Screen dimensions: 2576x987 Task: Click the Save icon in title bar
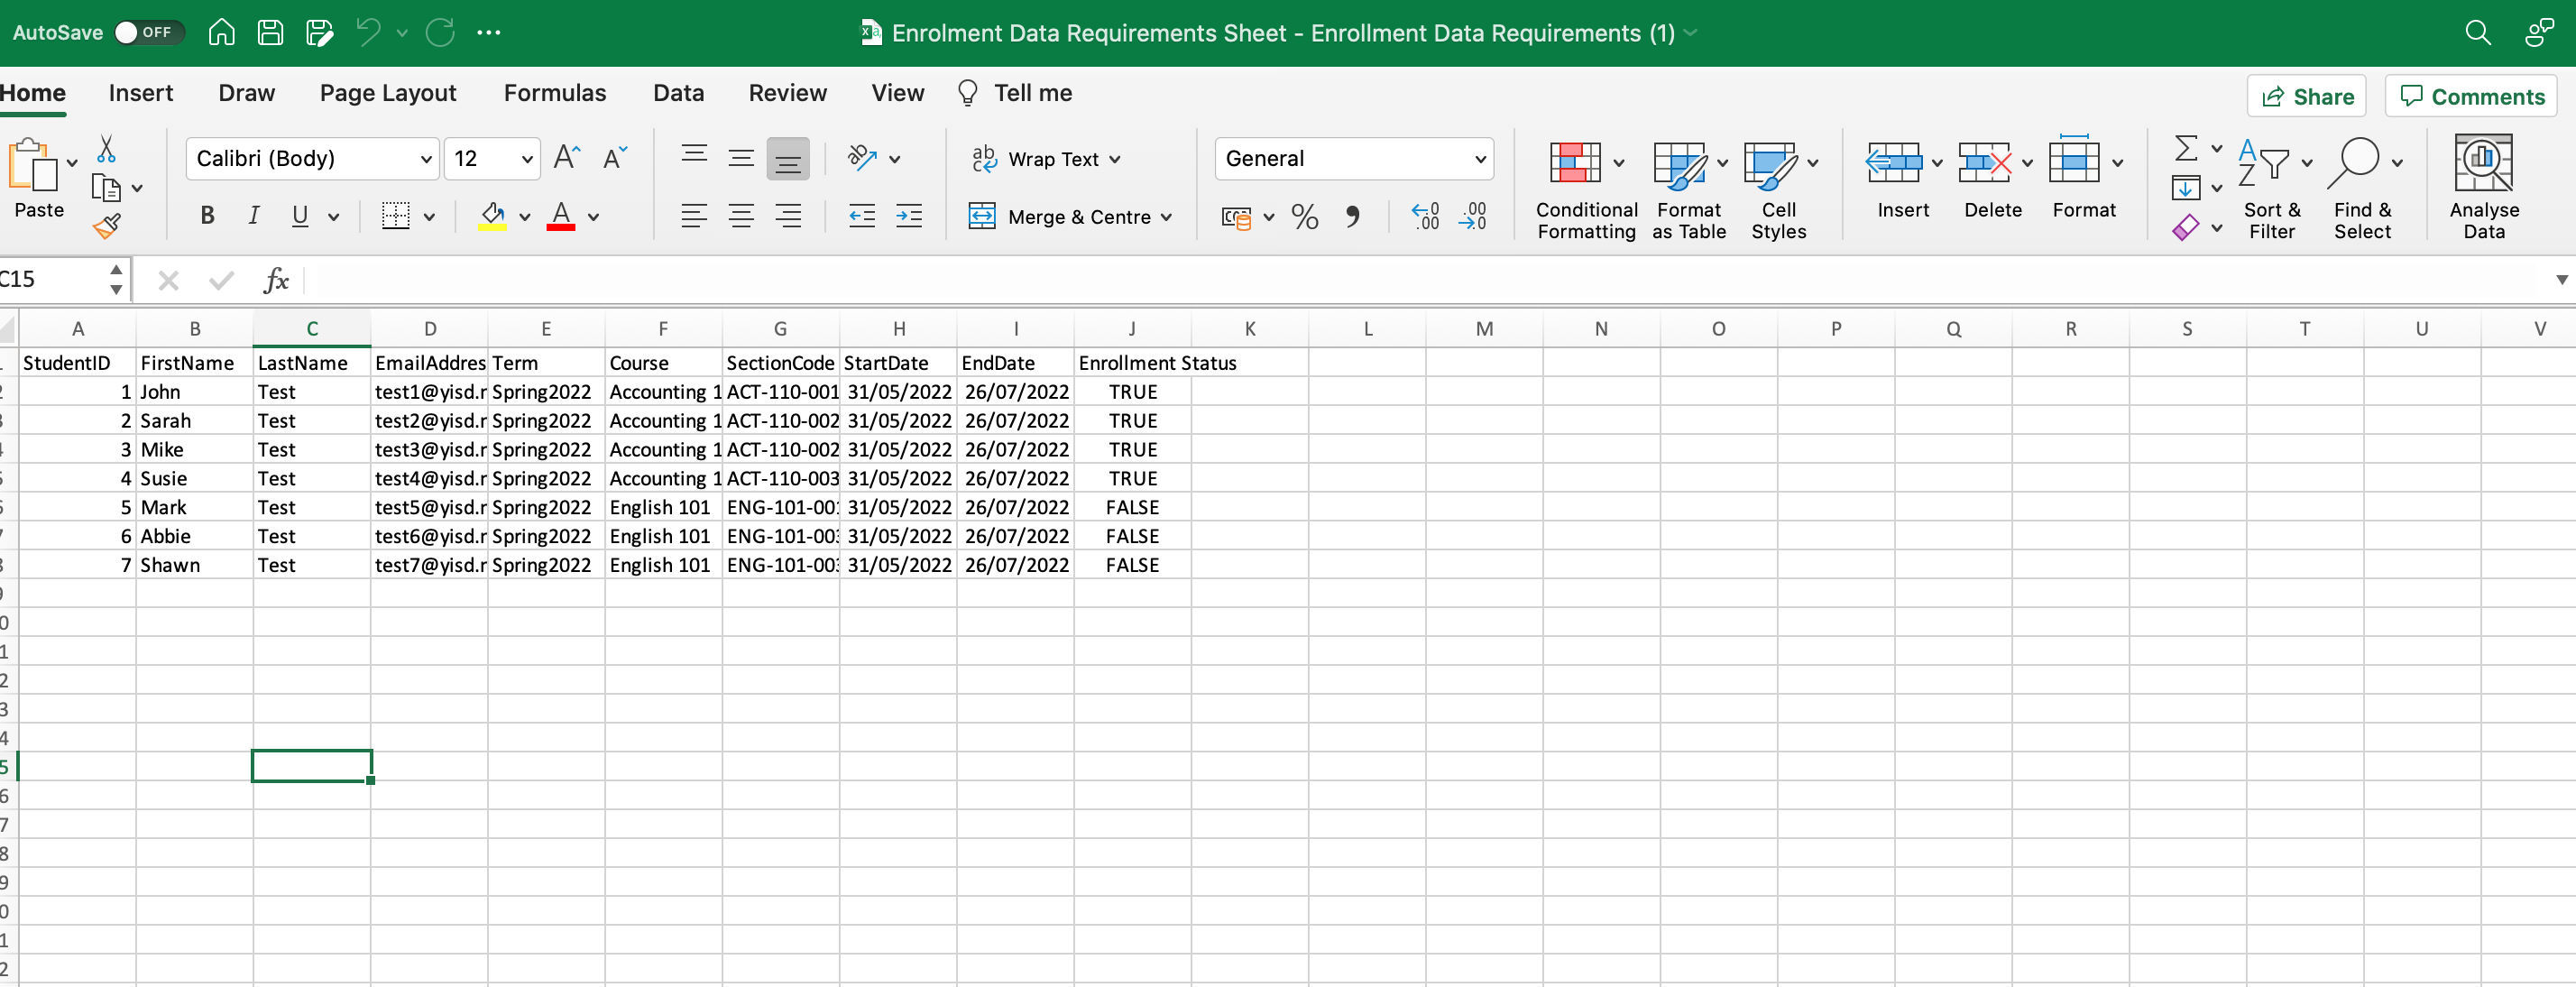[270, 32]
